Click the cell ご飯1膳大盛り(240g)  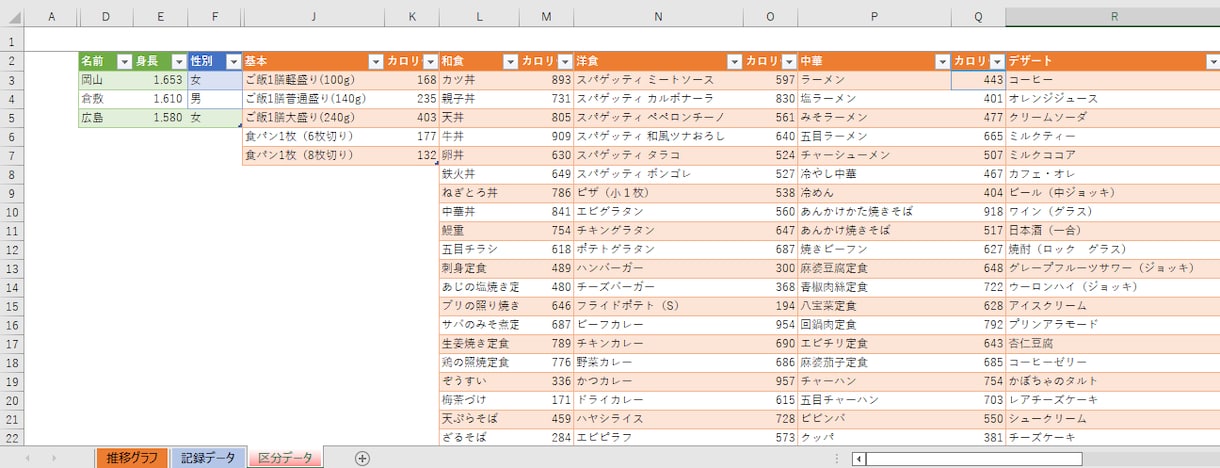313,117
